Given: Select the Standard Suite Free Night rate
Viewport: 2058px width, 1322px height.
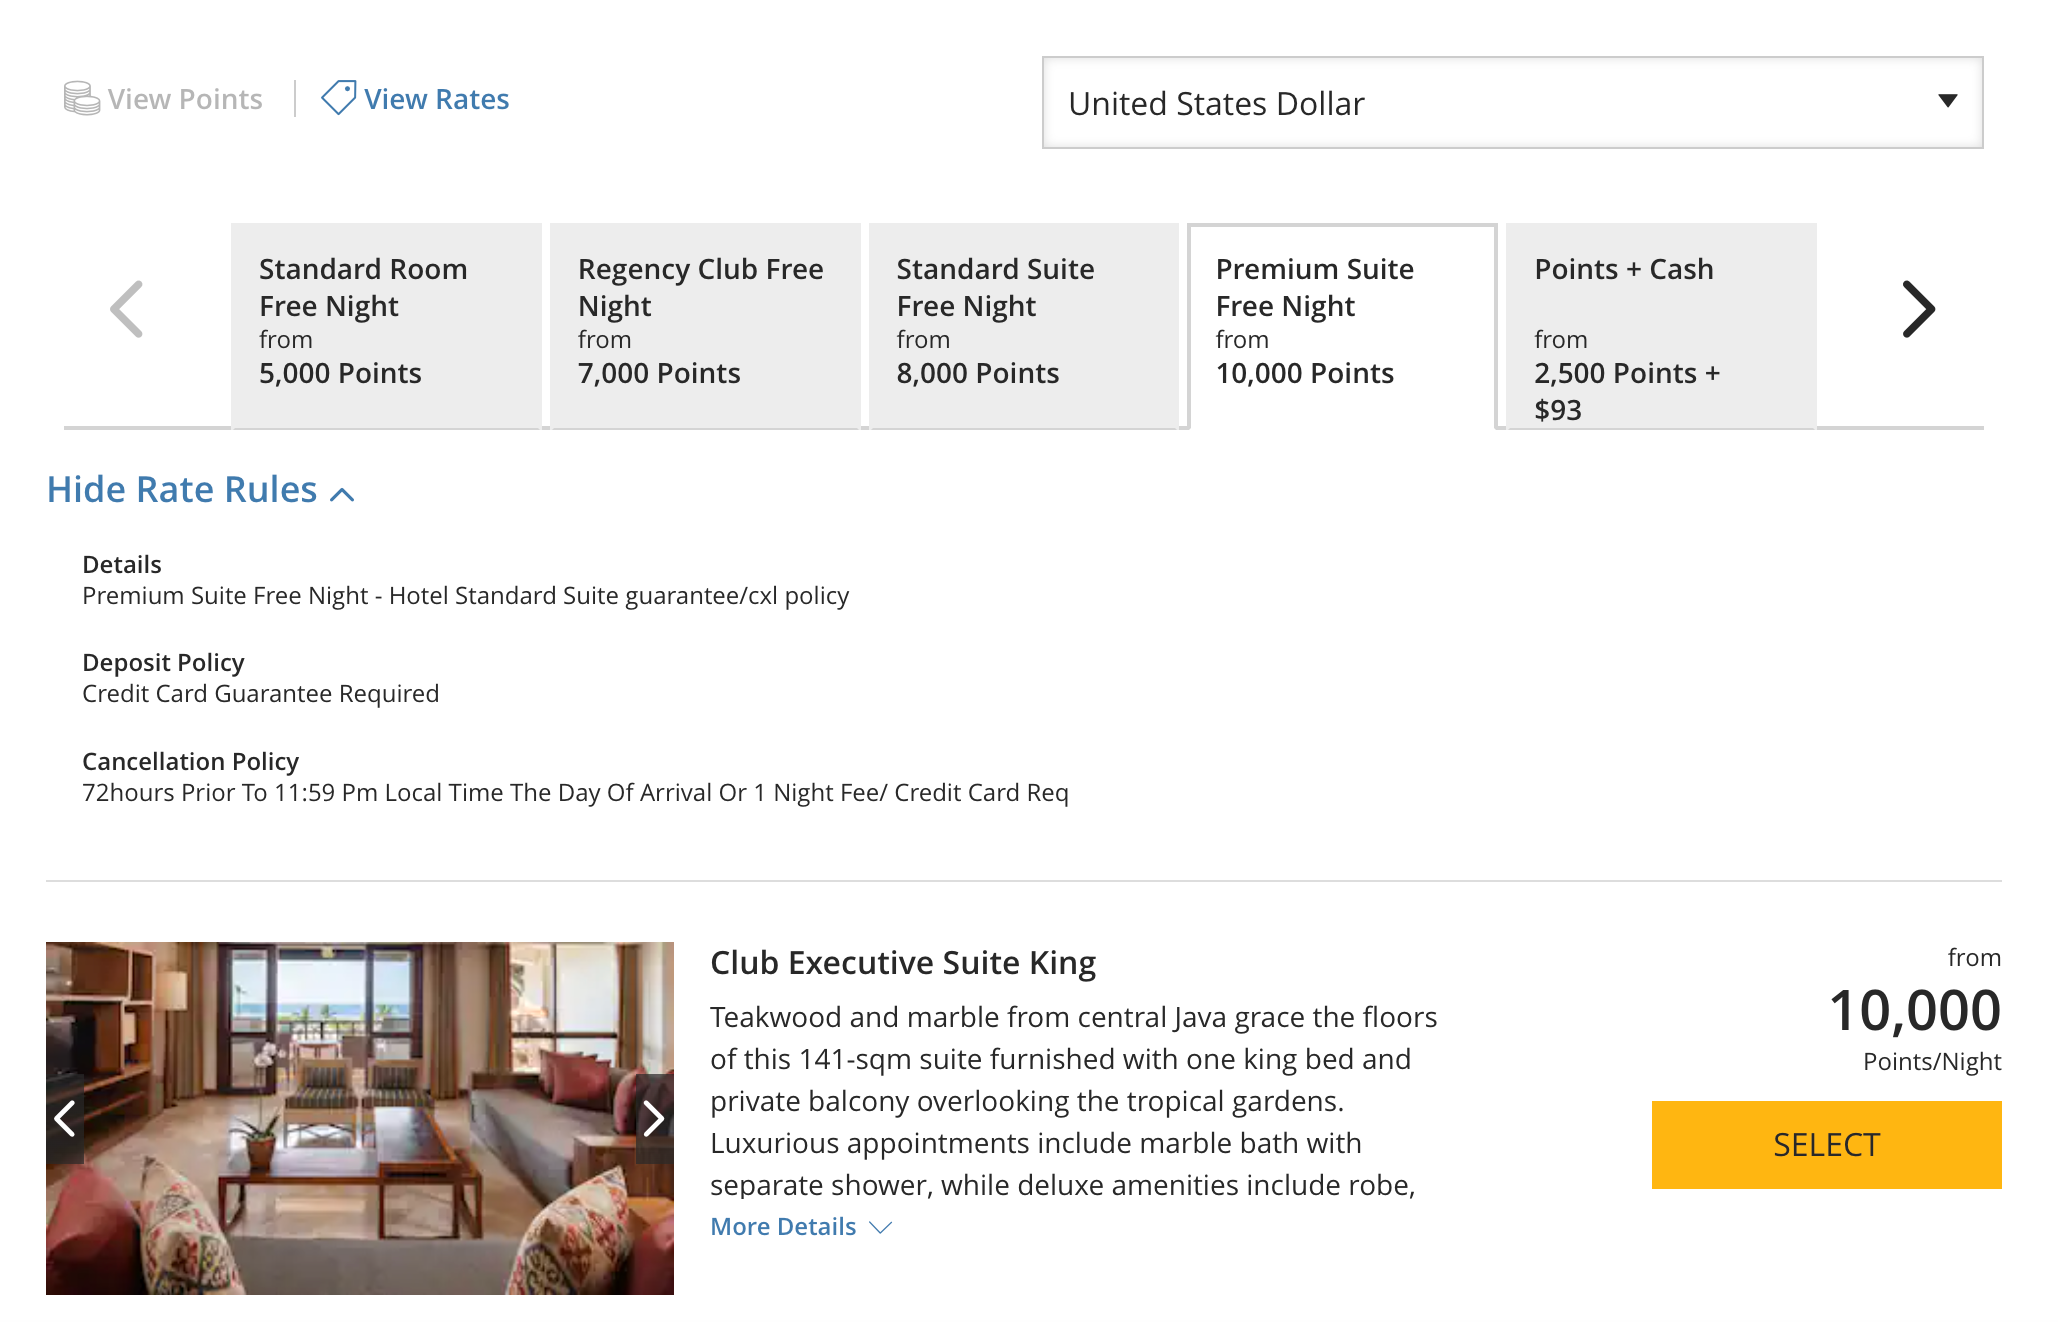Looking at the screenshot, I should 1023,320.
